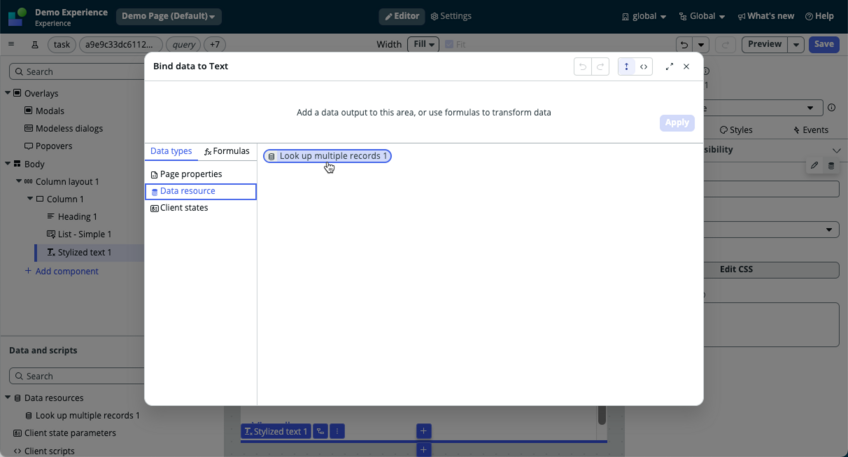Select List - Simple 1 component

tap(79, 234)
